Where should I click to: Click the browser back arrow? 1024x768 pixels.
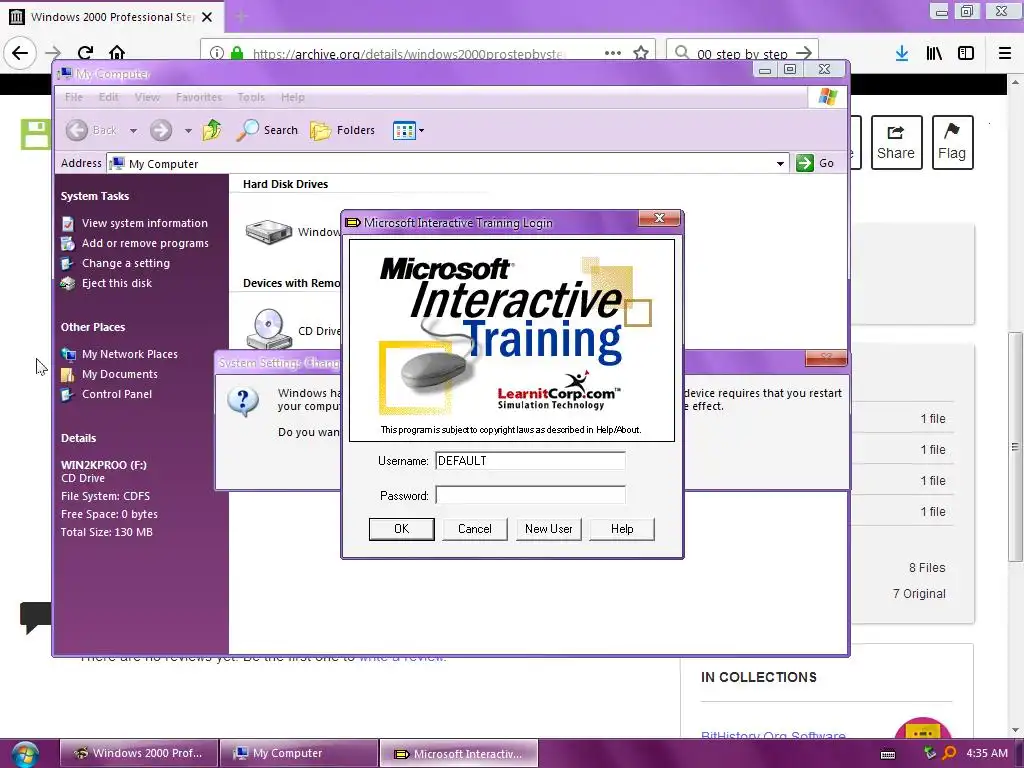coord(20,53)
